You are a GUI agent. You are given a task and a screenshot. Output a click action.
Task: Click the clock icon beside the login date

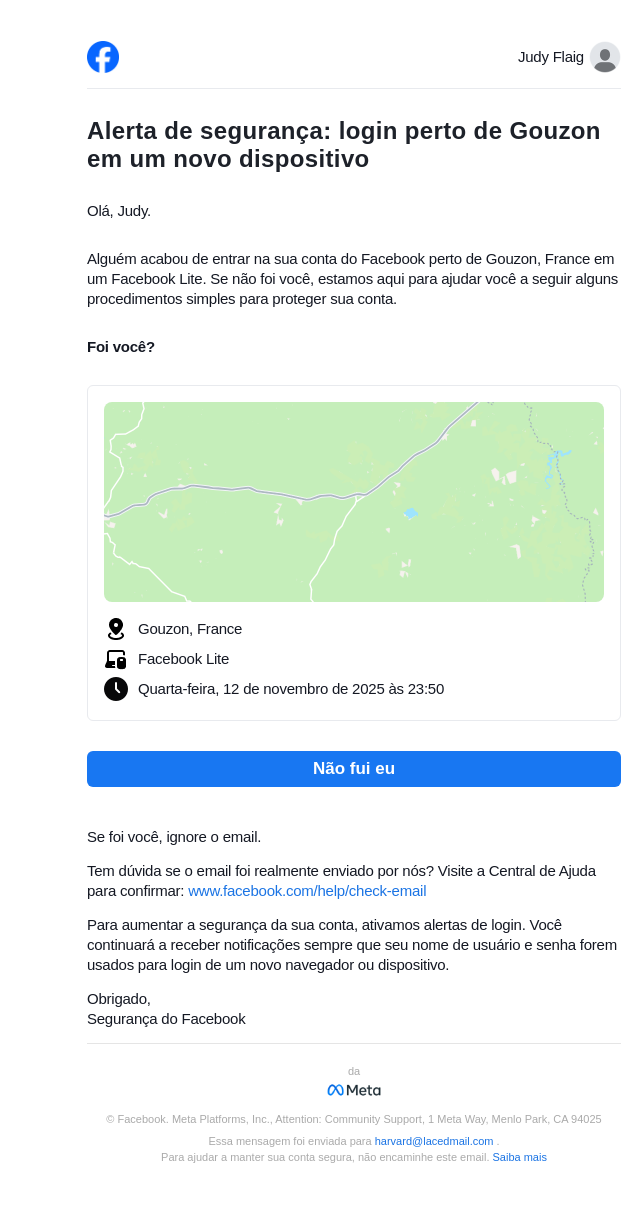coord(116,689)
